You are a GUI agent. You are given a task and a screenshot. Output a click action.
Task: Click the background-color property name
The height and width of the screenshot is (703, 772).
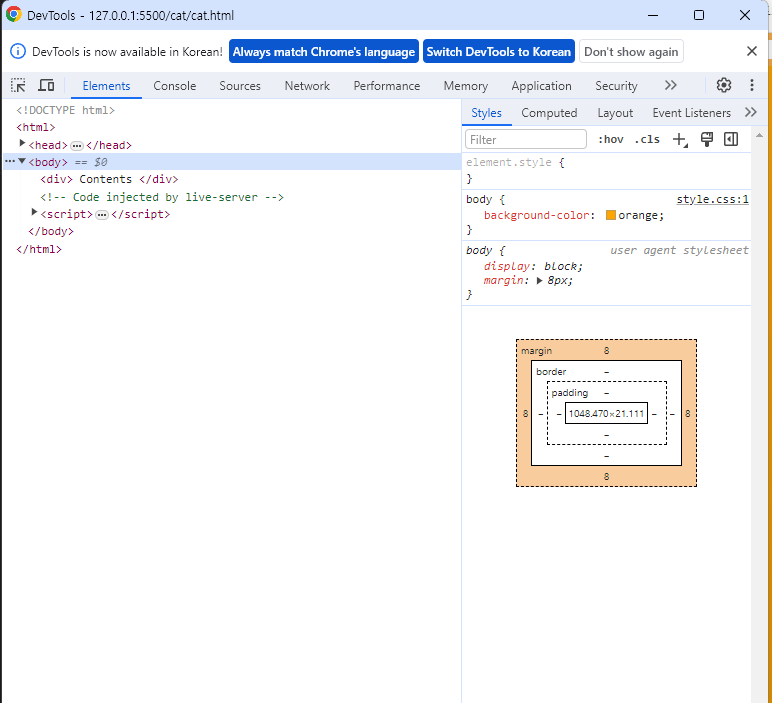click(x=537, y=215)
